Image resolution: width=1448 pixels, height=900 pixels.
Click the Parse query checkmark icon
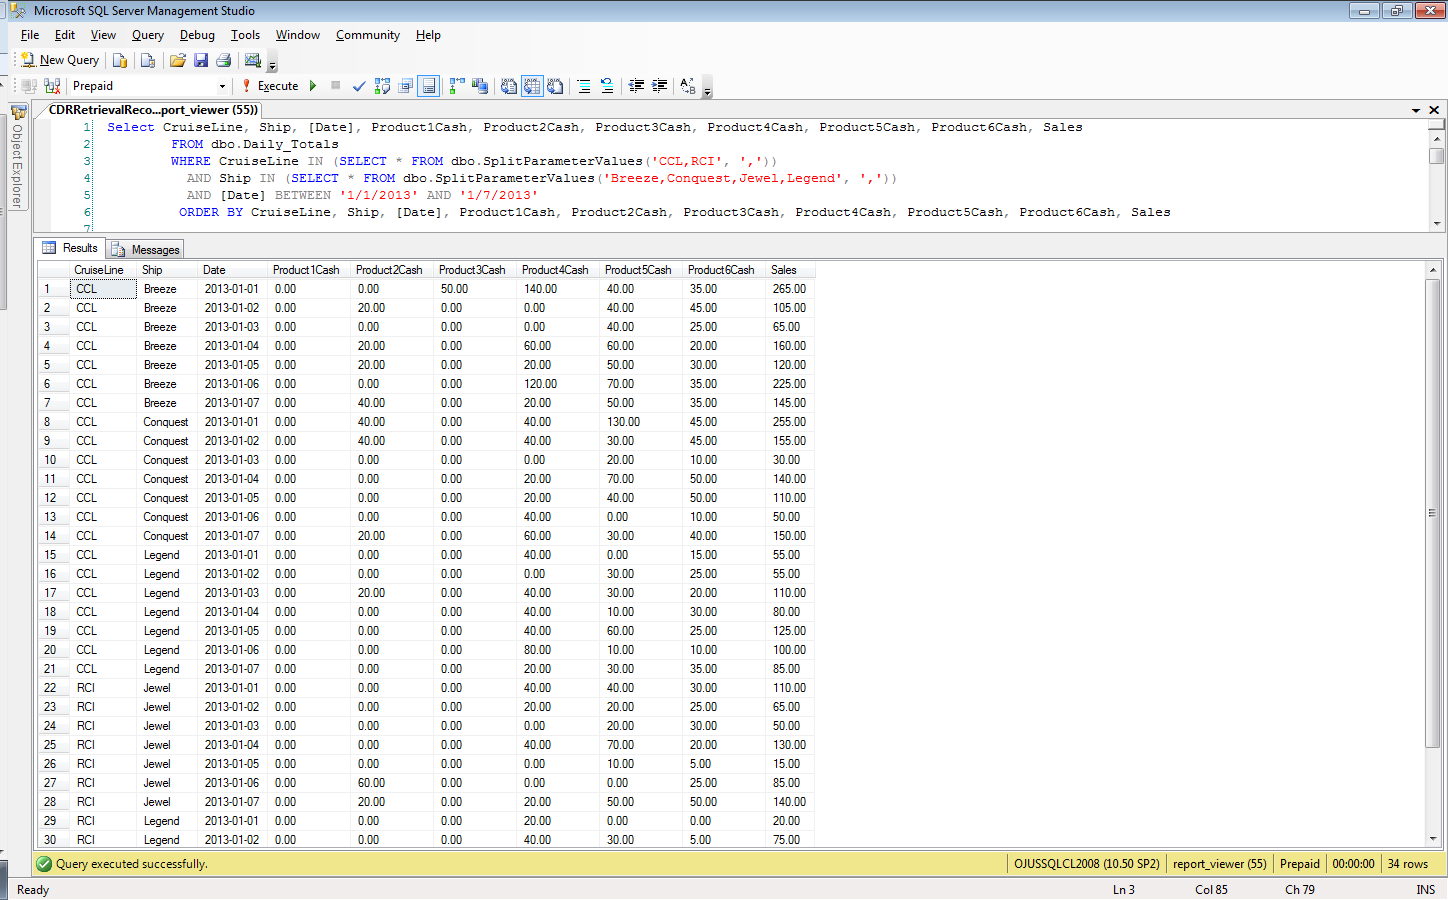pos(359,86)
